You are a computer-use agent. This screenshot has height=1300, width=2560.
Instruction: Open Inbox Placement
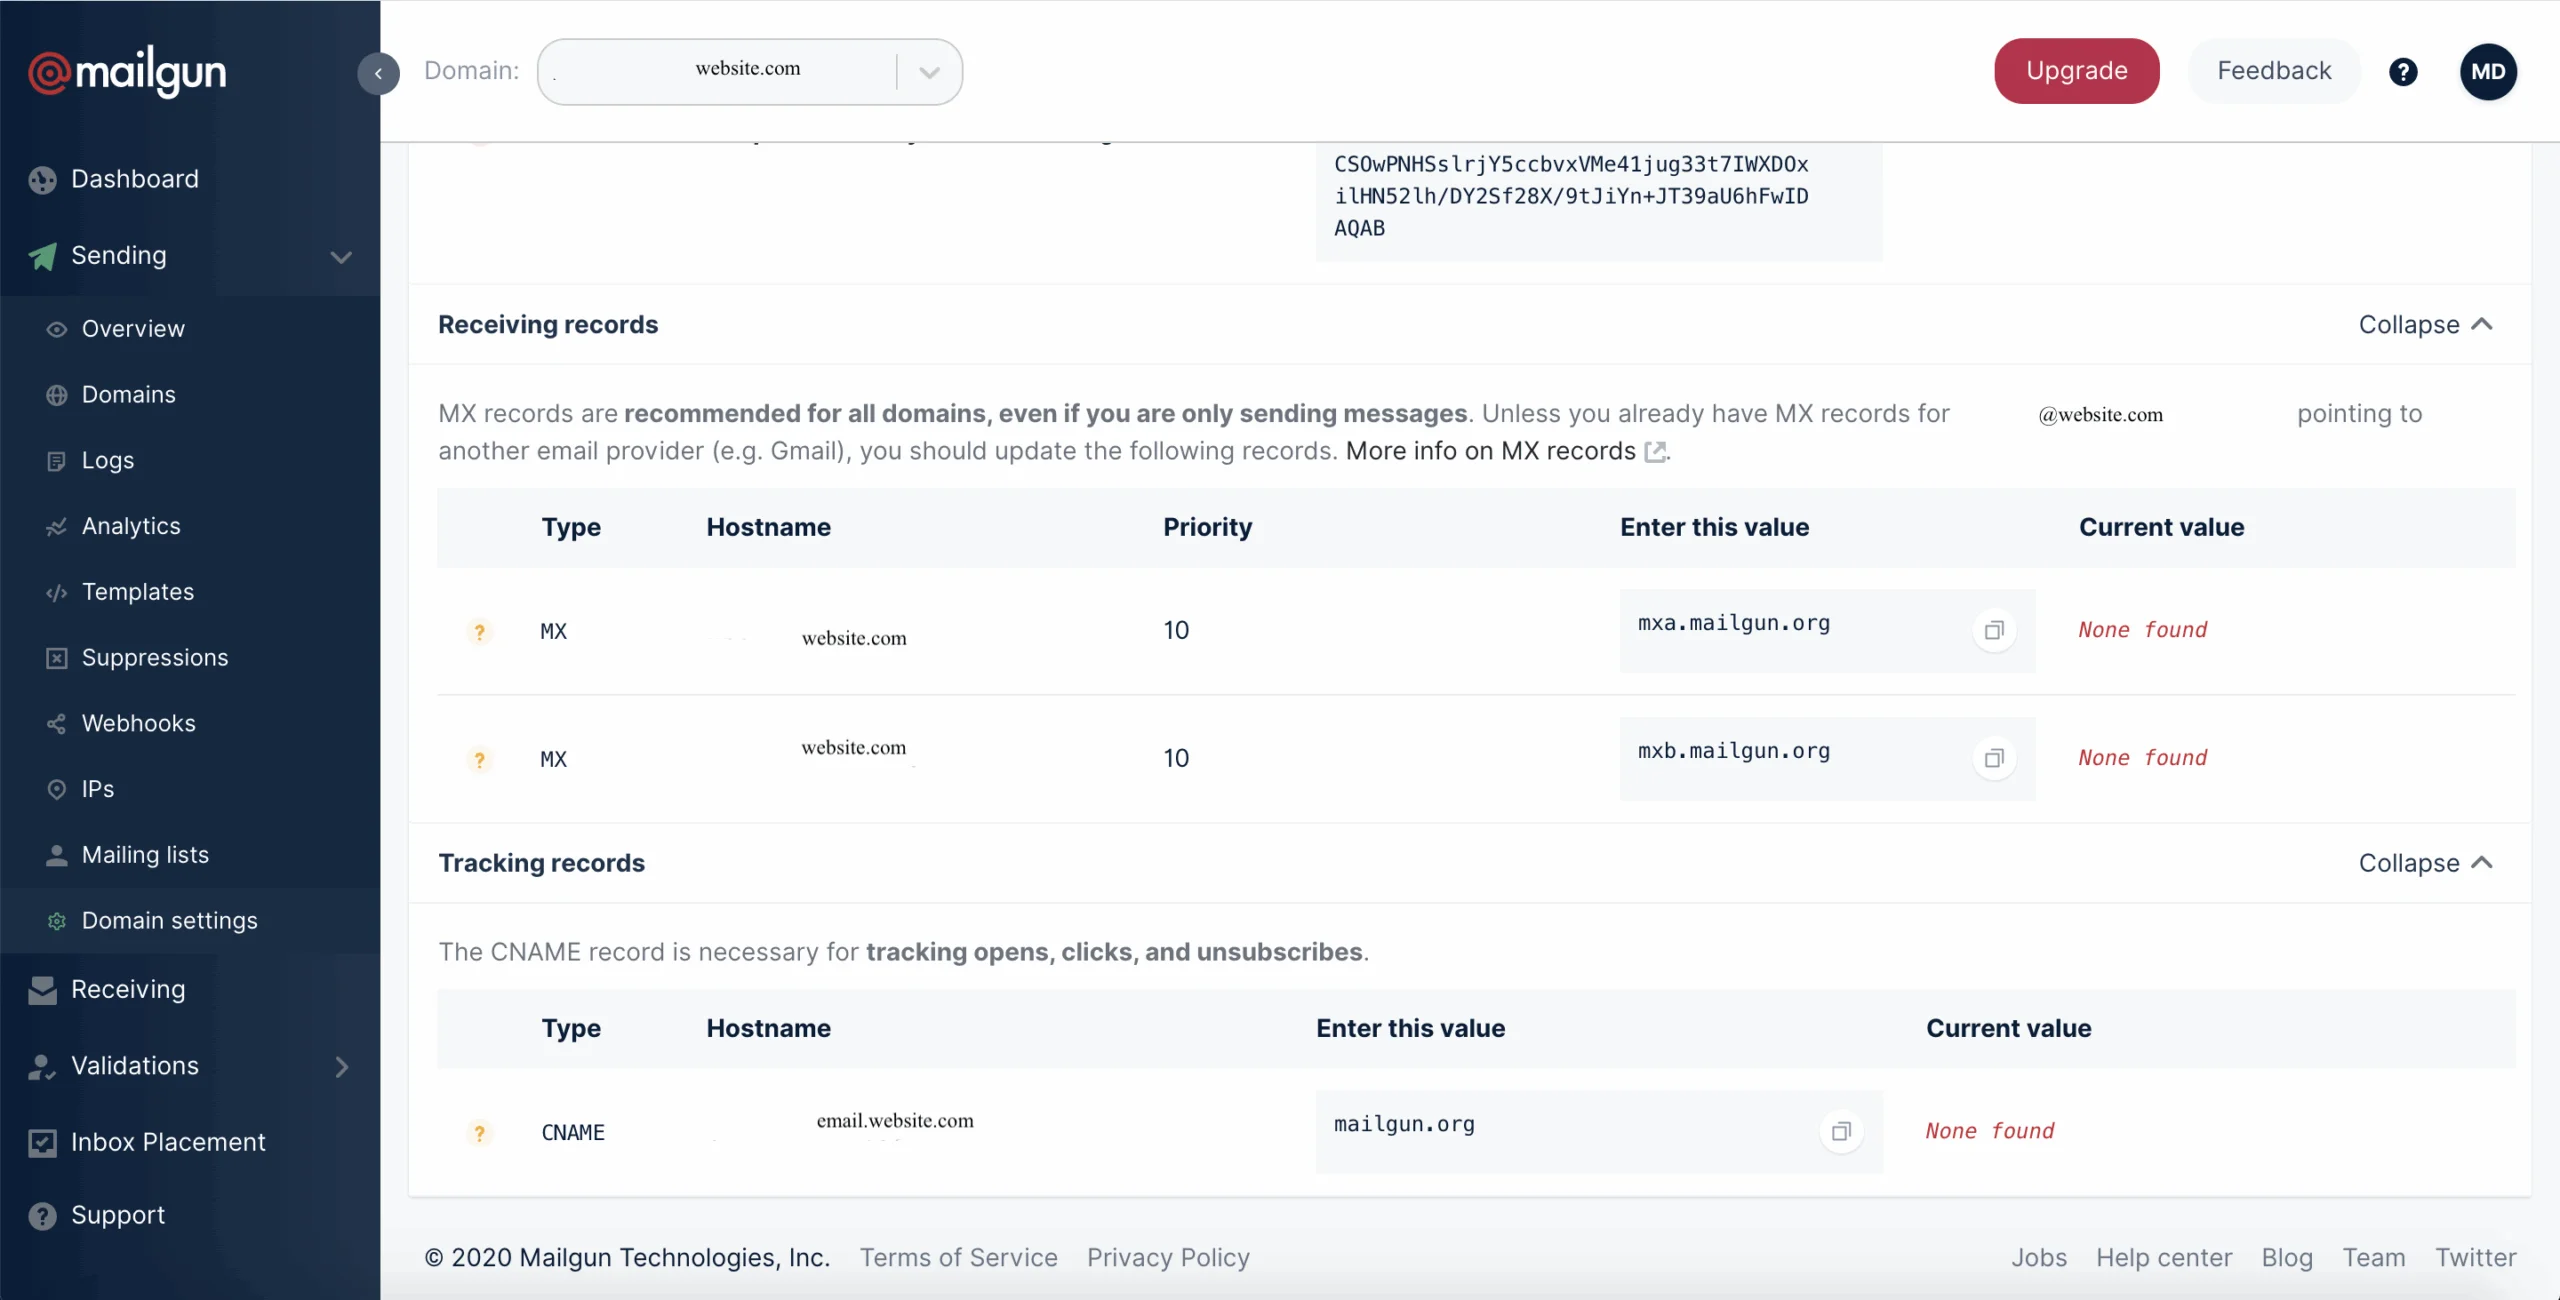tap(168, 1143)
